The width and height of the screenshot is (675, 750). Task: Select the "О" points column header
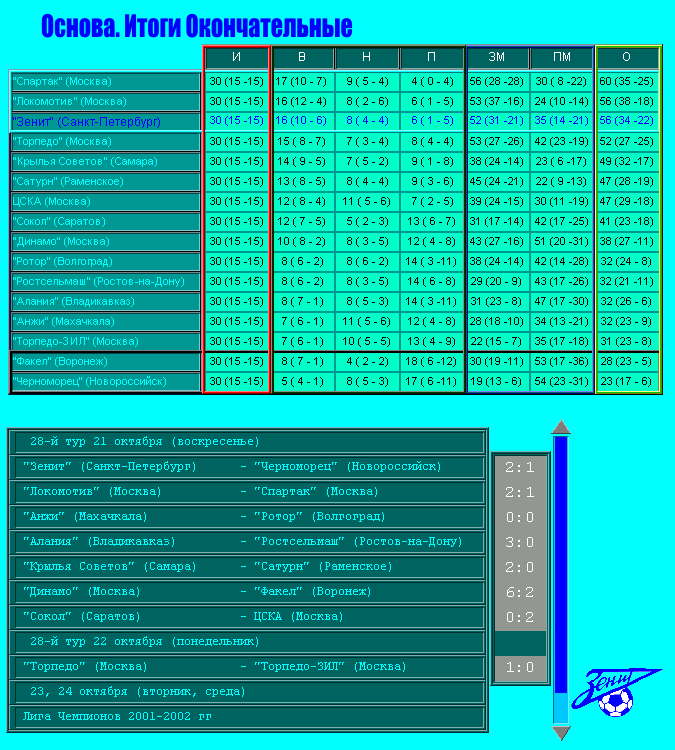point(627,57)
